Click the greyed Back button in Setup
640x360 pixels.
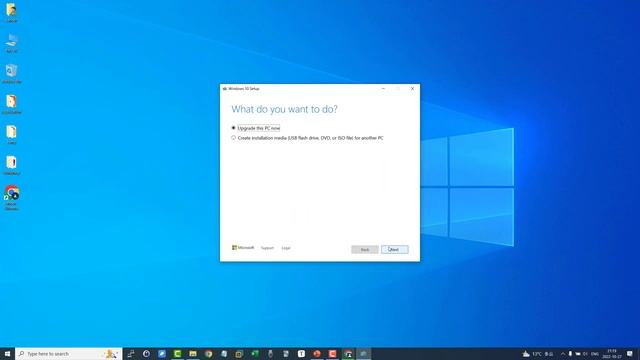coord(365,249)
